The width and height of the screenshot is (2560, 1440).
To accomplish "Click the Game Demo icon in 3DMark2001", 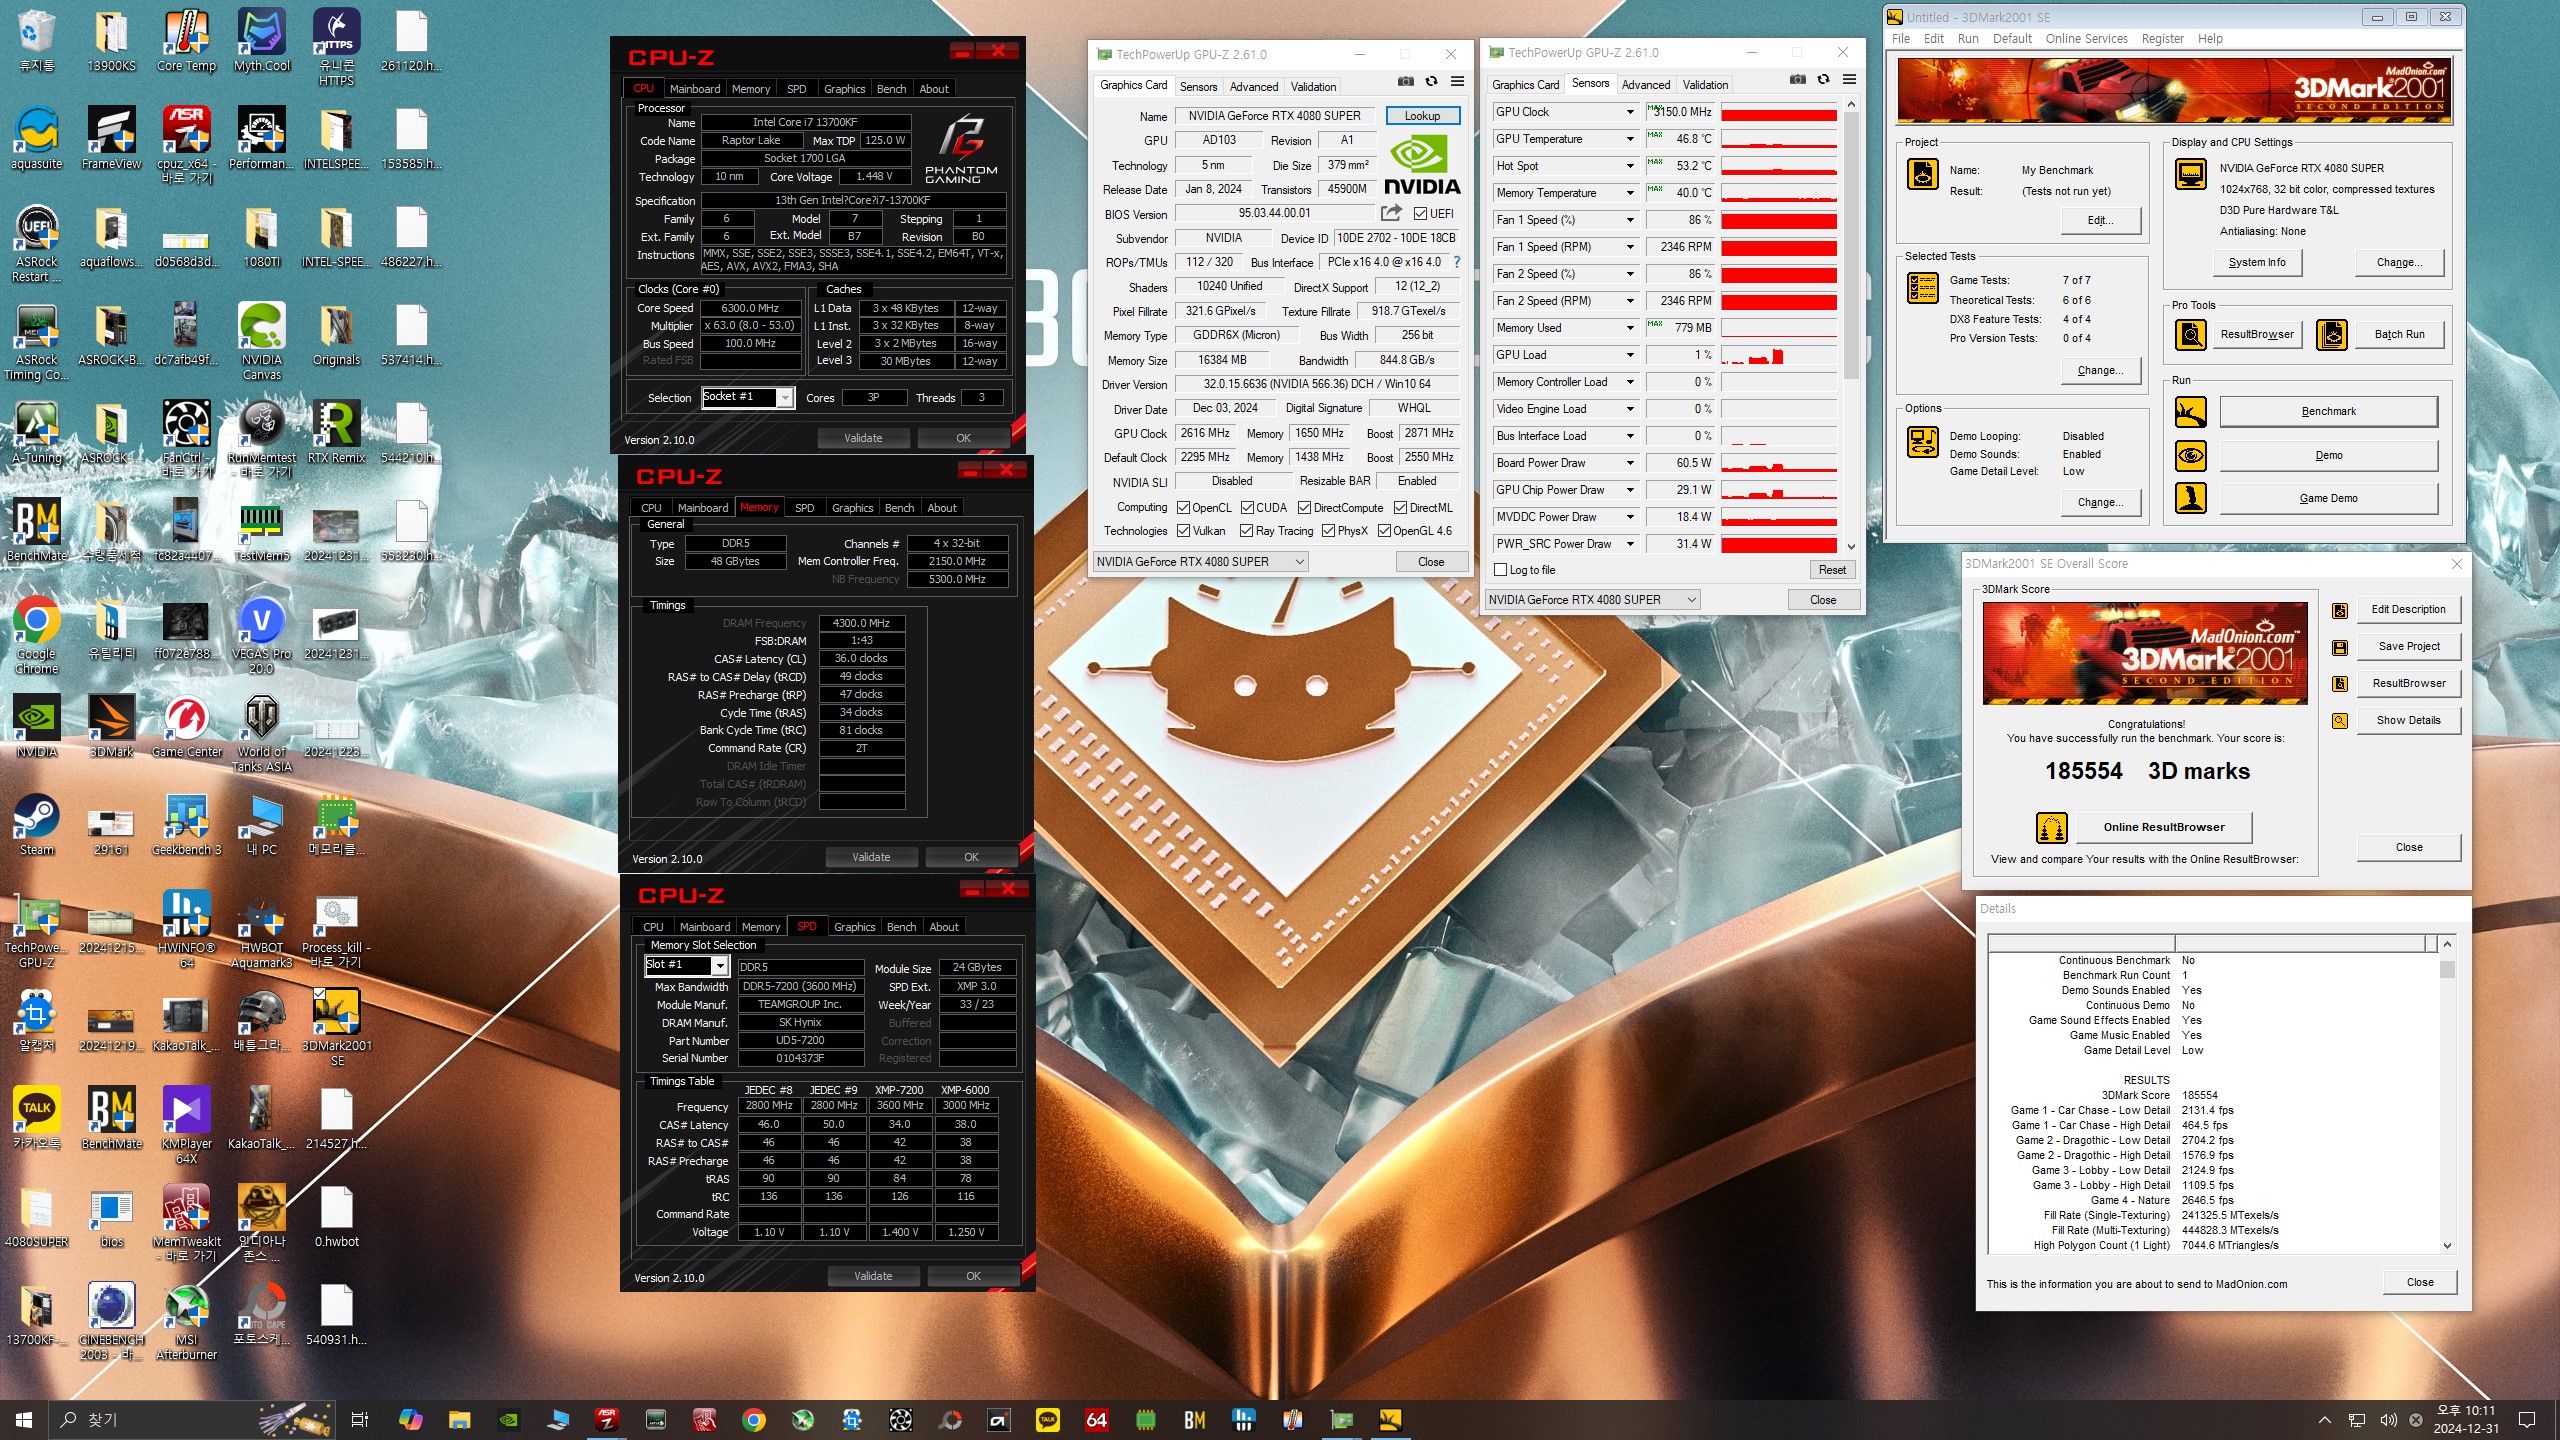I will [x=2191, y=498].
